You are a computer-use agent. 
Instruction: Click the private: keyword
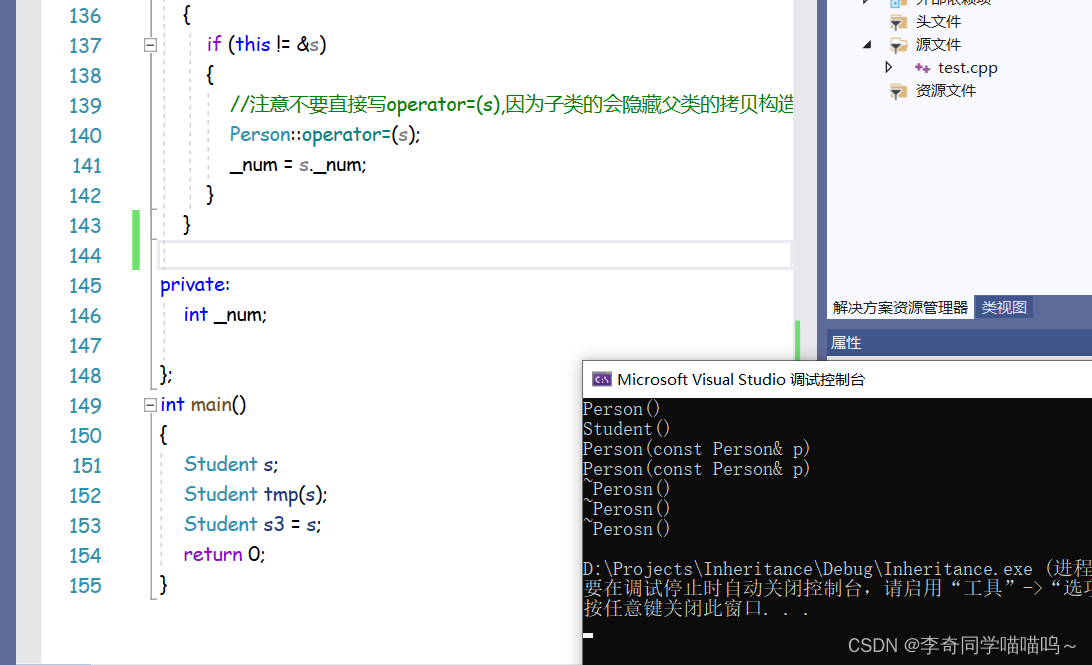click(194, 285)
